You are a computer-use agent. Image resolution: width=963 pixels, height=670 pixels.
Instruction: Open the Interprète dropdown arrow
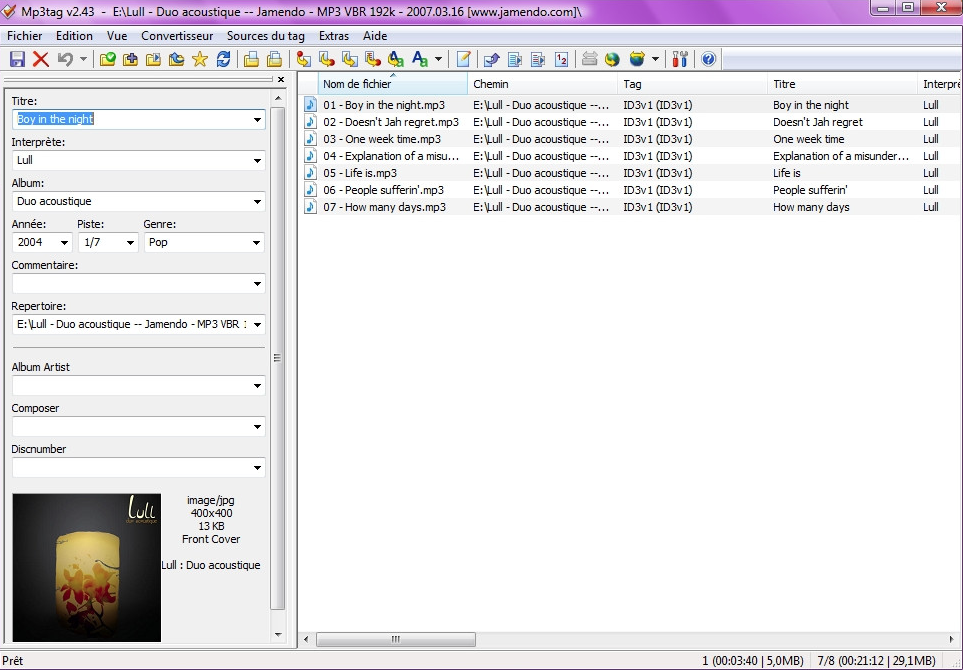[257, 161]
